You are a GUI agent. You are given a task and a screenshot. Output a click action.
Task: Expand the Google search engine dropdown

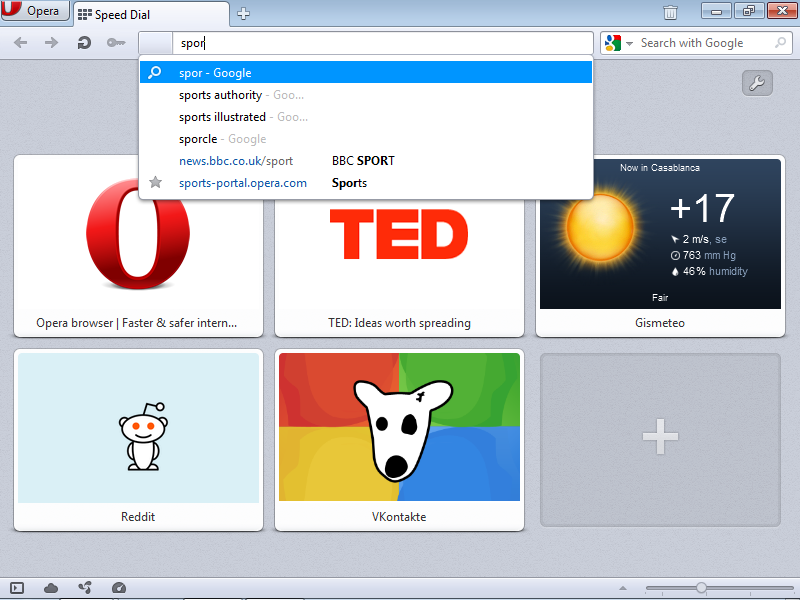click(x=629, y=43)
